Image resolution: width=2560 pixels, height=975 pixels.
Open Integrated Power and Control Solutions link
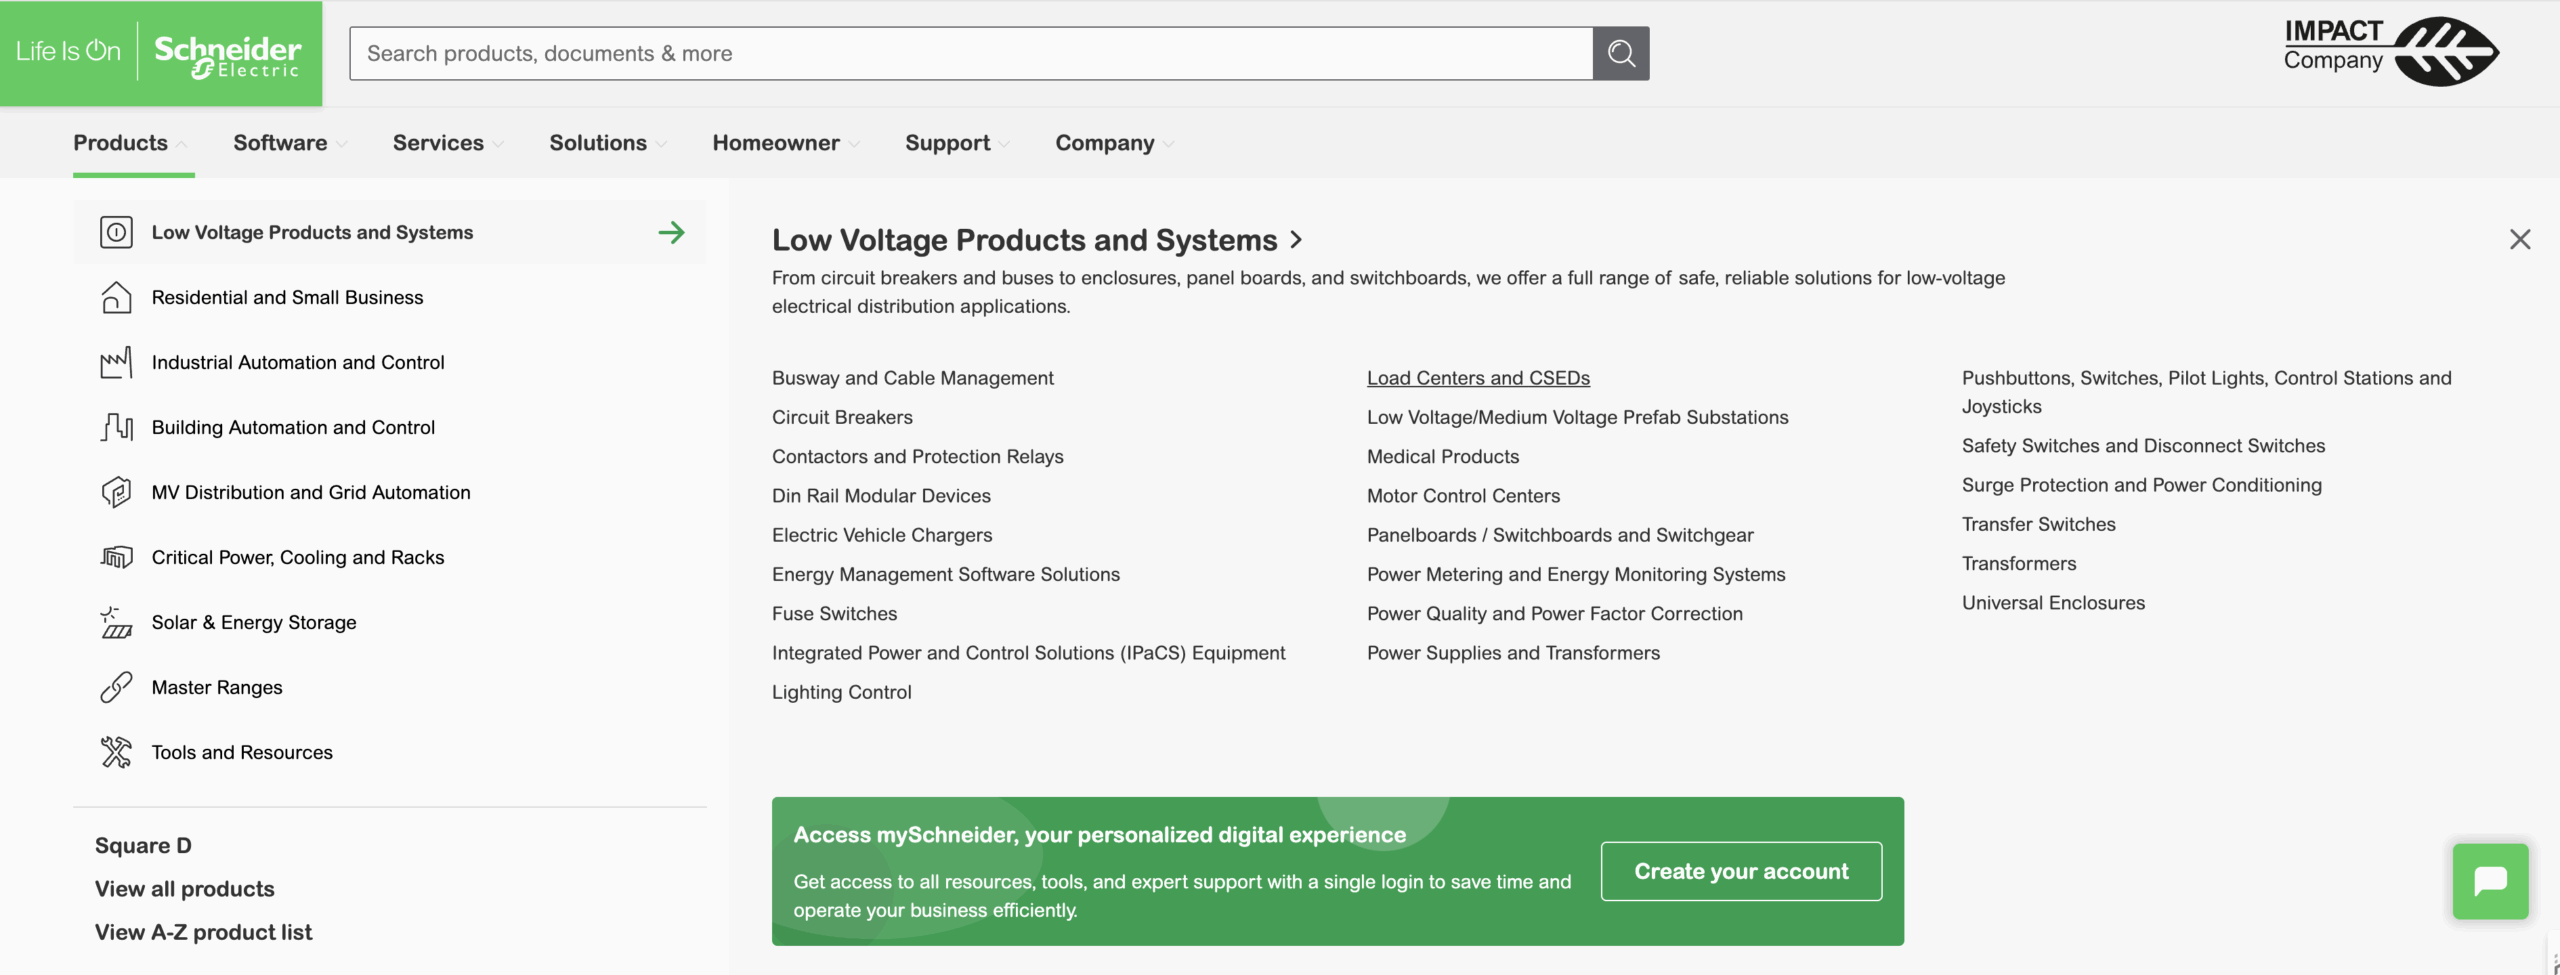[x=1028, y=652]
